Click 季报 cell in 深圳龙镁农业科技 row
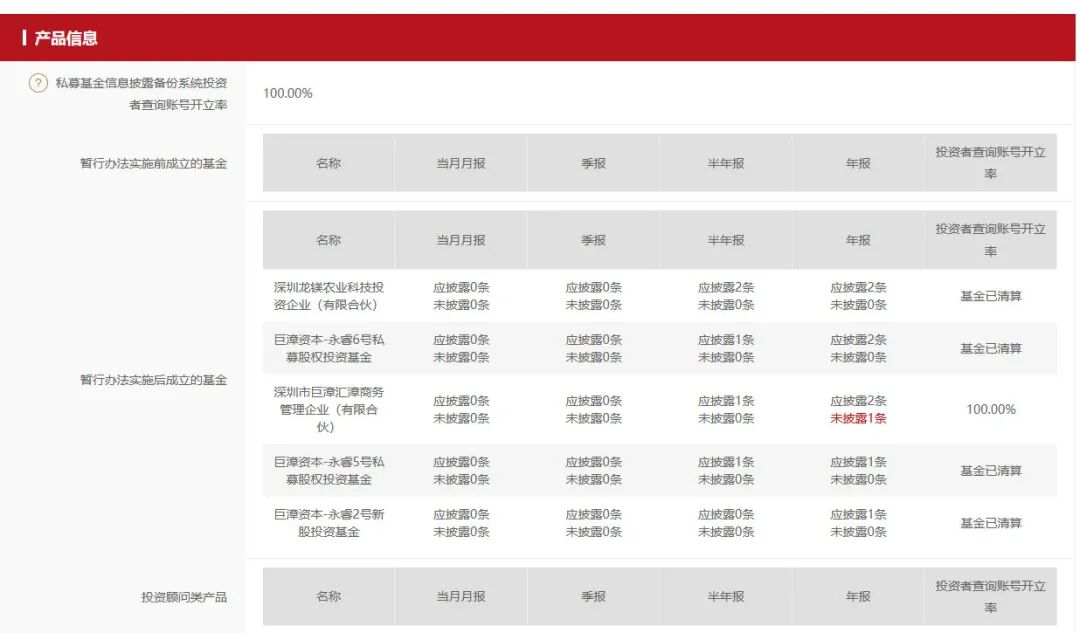This screenshot has width=1080, height=633. [593, 296]
